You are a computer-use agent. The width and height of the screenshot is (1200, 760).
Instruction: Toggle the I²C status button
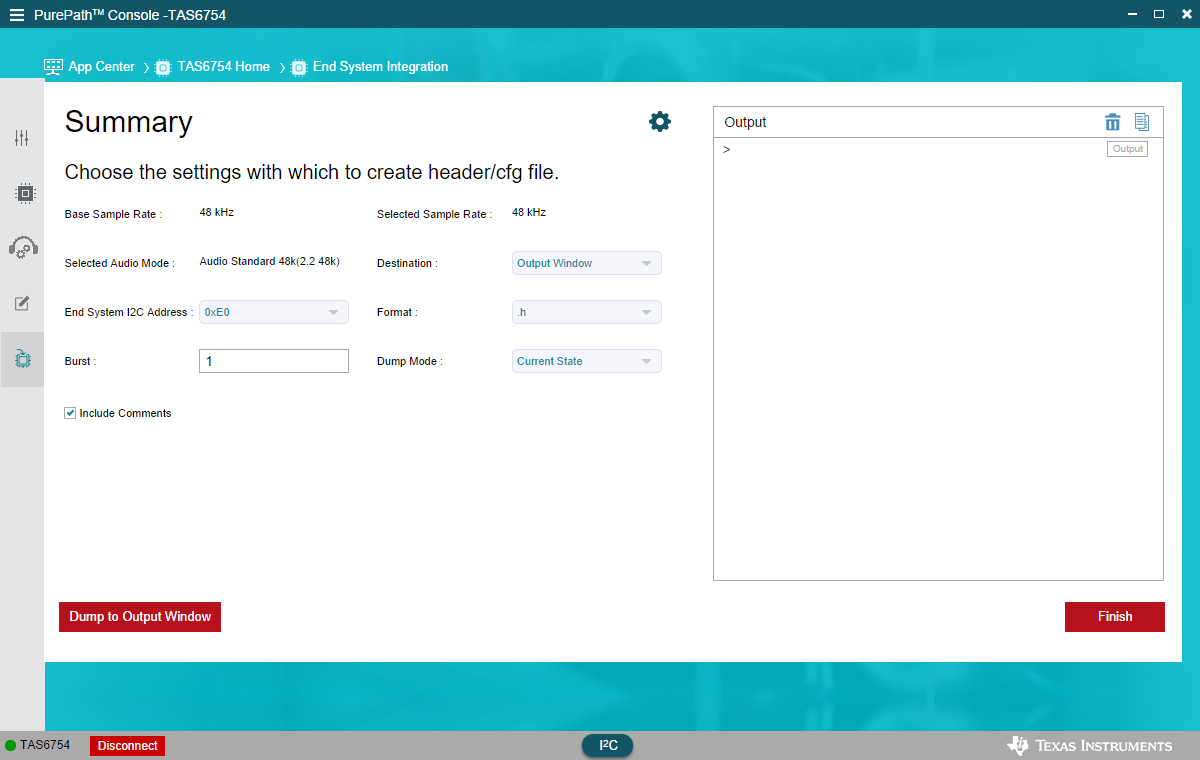(x=607, y=746)
